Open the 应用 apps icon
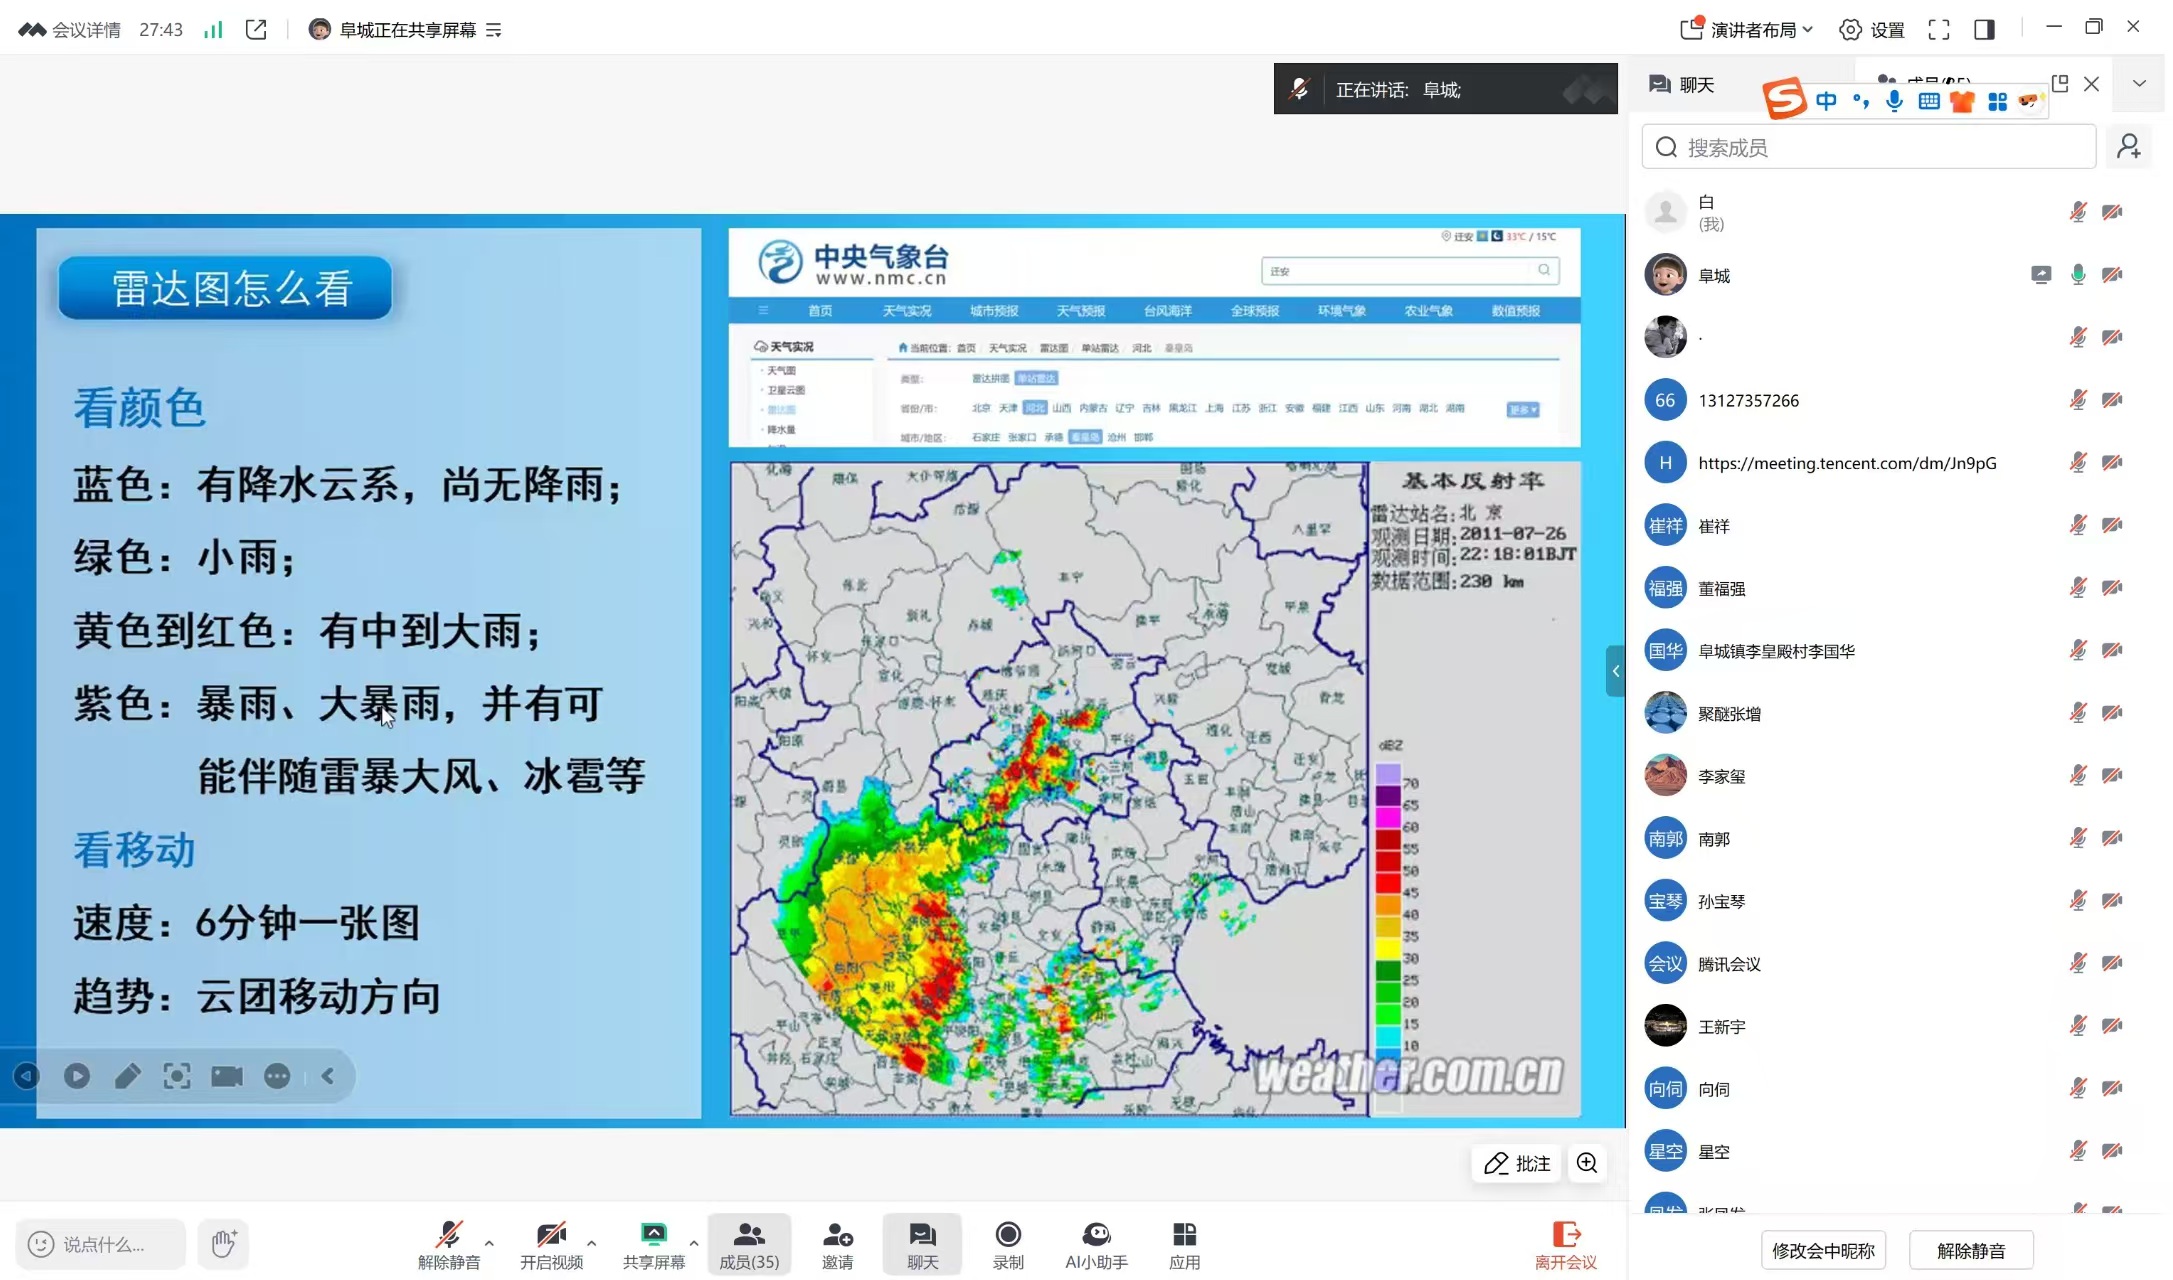2173x1280 pixels. point(1184,1235)
